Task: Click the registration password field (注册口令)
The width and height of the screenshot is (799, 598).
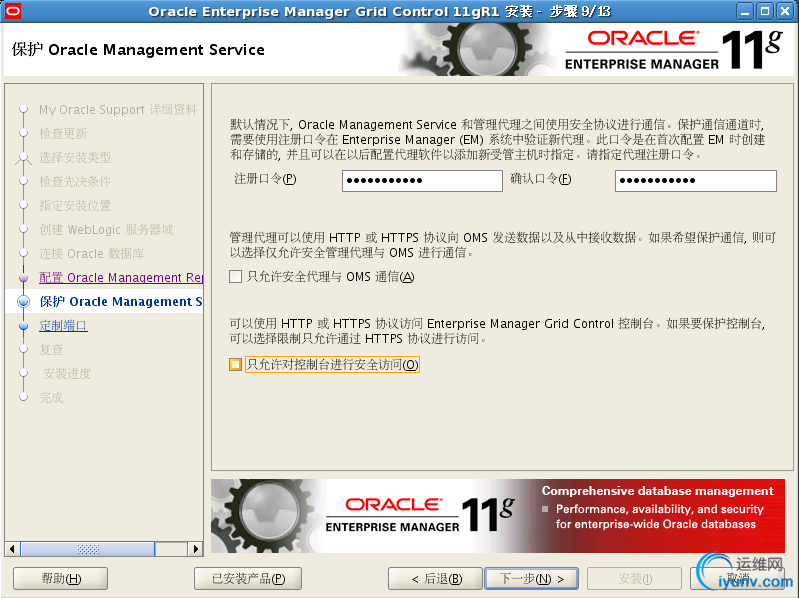Action: tap(422, 181)
